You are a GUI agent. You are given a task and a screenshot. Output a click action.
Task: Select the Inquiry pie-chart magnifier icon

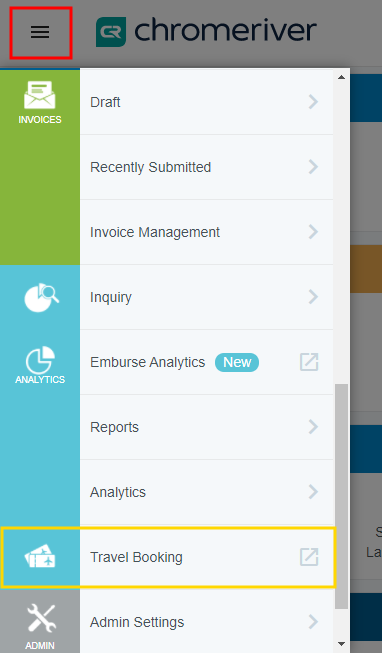click(41, 297)
